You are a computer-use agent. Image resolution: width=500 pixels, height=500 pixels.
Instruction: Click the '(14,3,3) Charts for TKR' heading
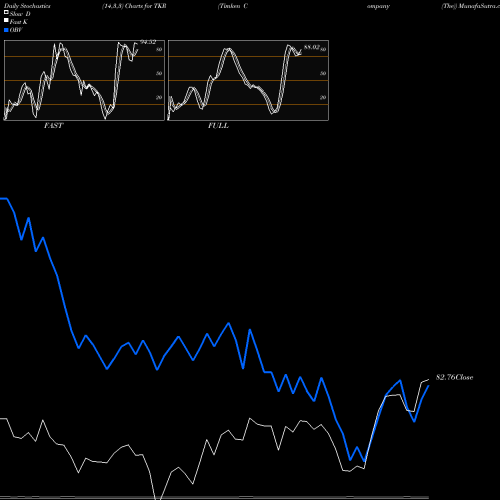[x=134, y=6]
